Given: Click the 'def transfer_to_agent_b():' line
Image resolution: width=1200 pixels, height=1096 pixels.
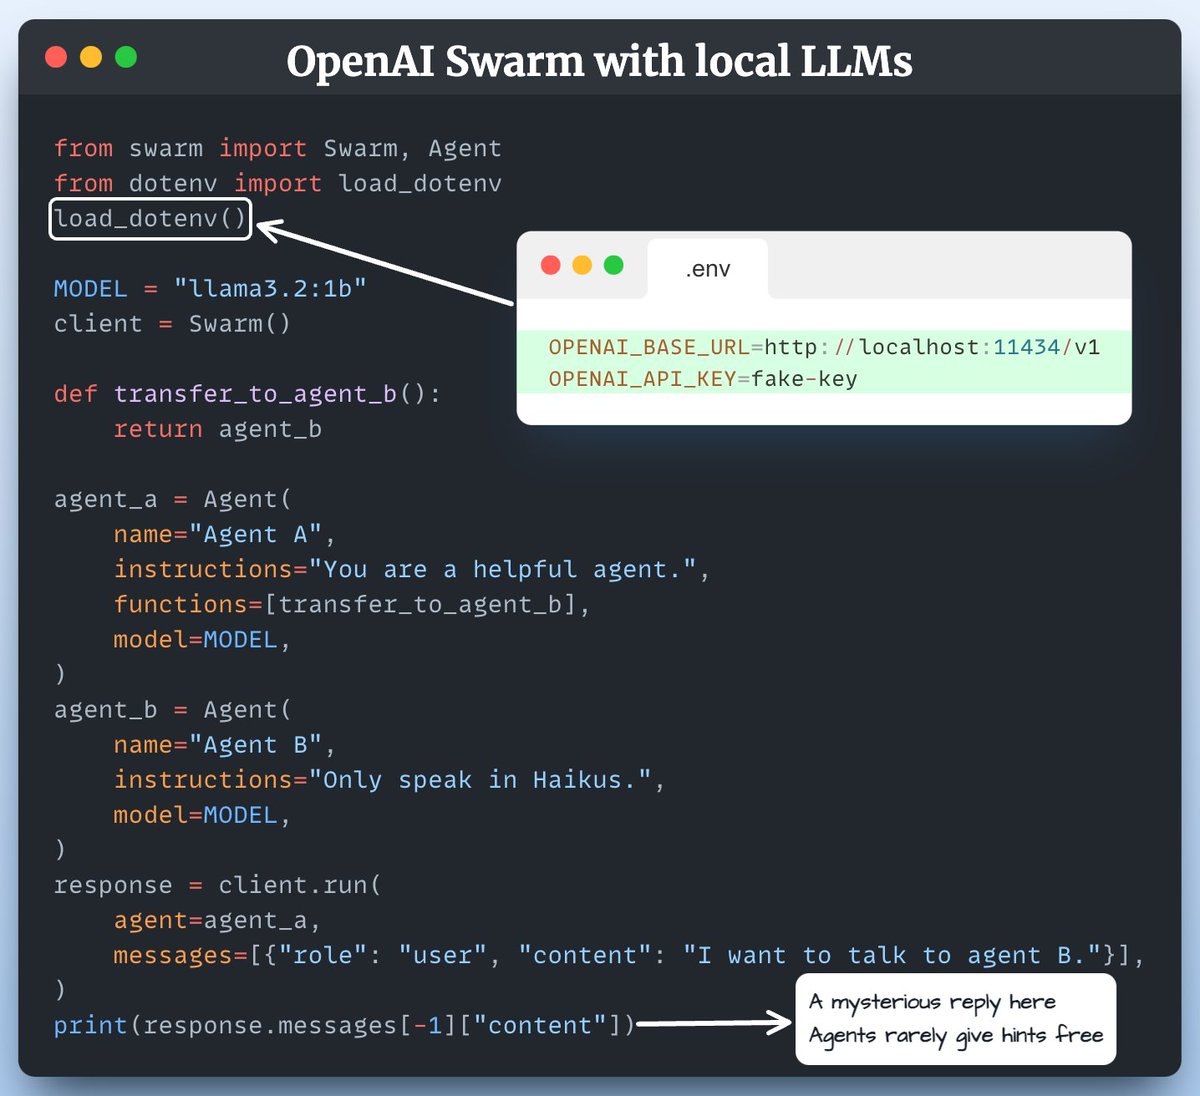Looking at the screenshot, I should coord(247,394).
